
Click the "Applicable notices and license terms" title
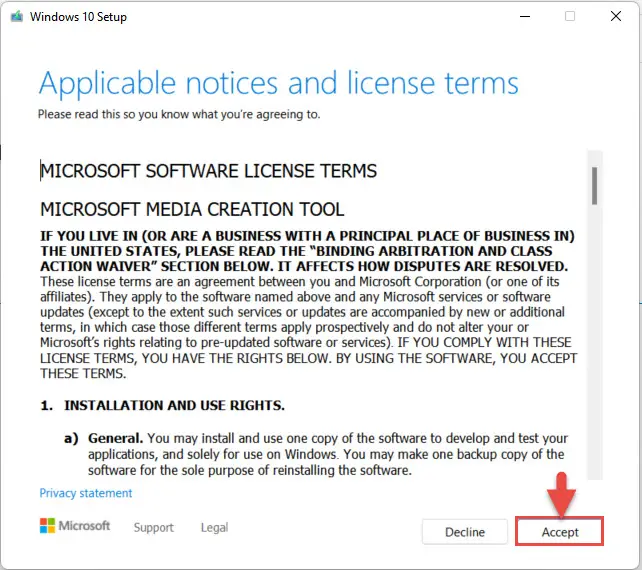[278, 83]
